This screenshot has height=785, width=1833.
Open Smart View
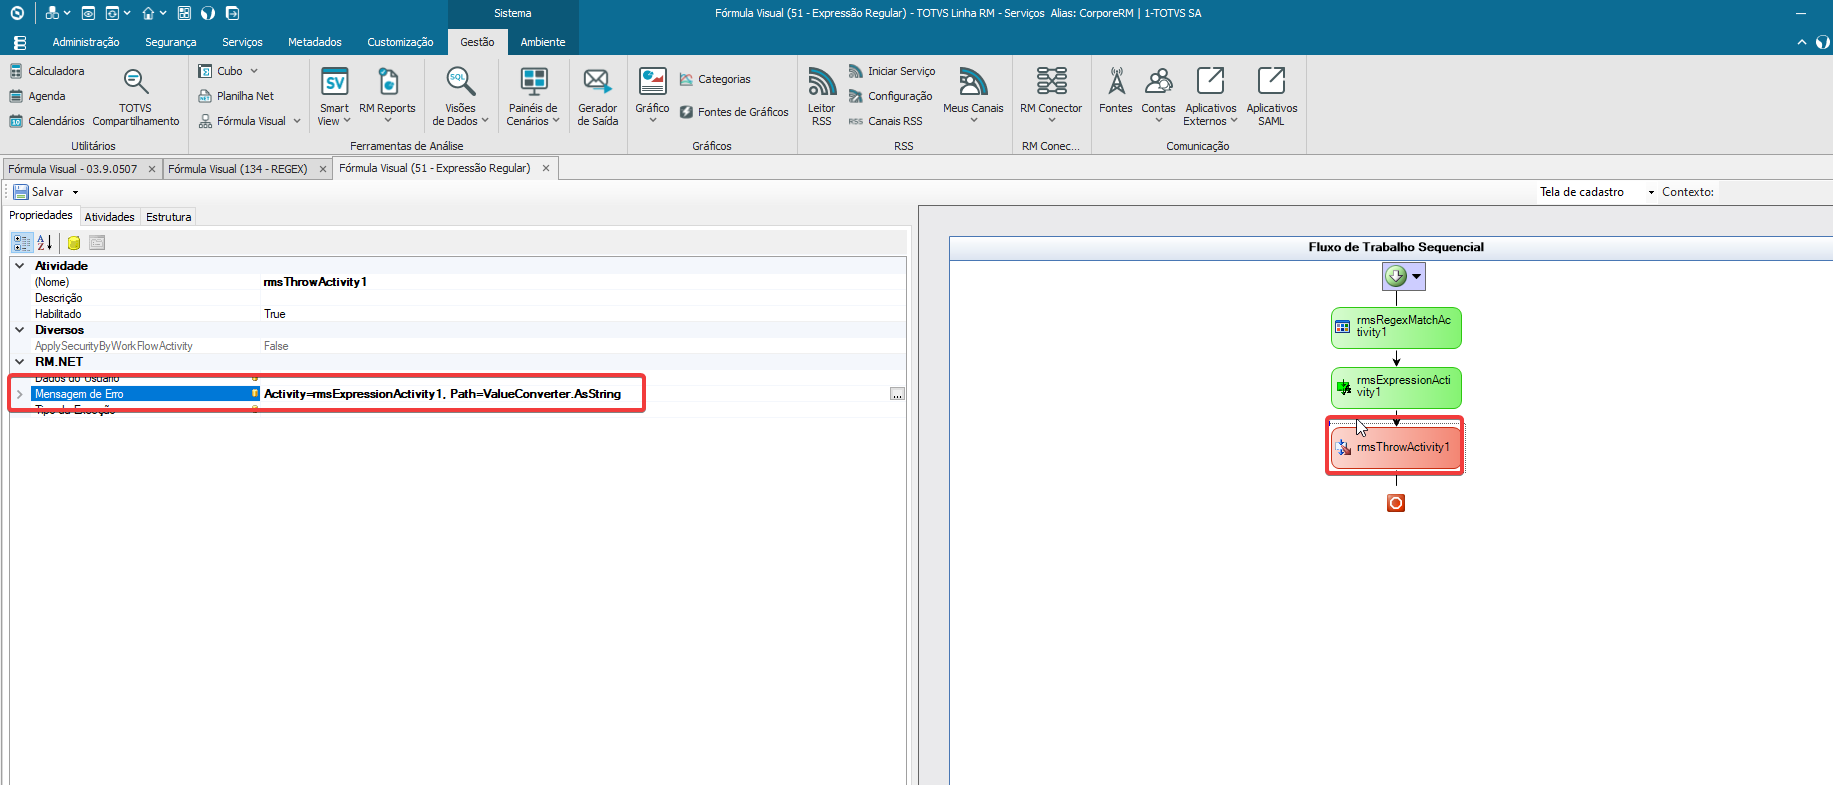[x=334, y=97]
